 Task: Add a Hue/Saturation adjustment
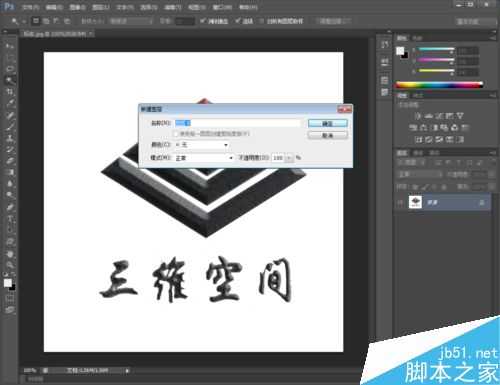pos(413,127)
